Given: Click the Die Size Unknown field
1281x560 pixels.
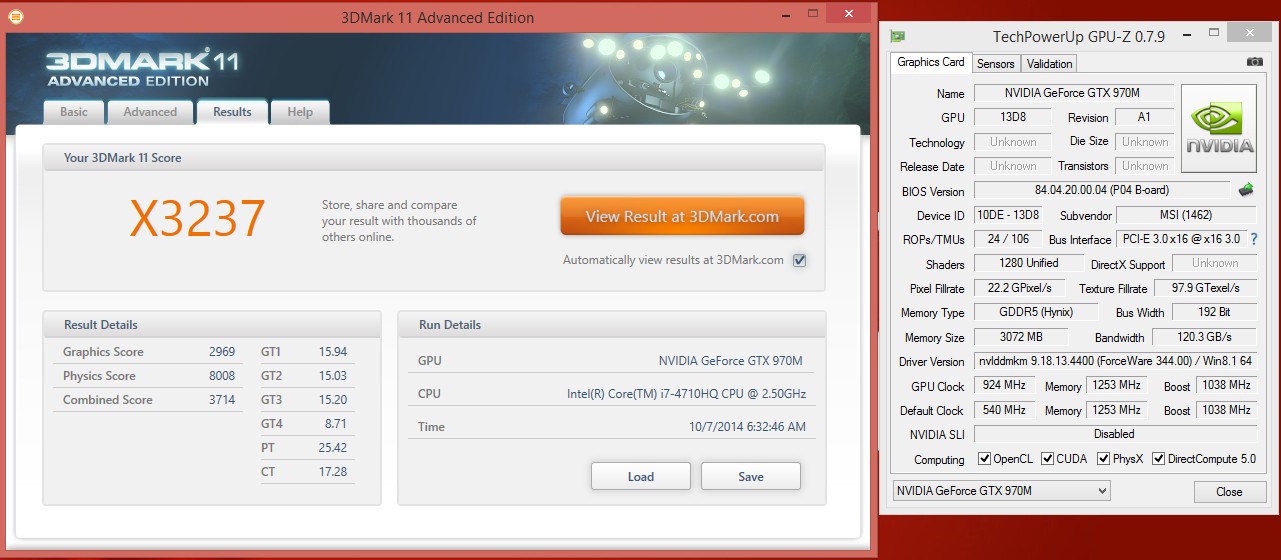Looking at the screenshot, I should point(1145,142).
